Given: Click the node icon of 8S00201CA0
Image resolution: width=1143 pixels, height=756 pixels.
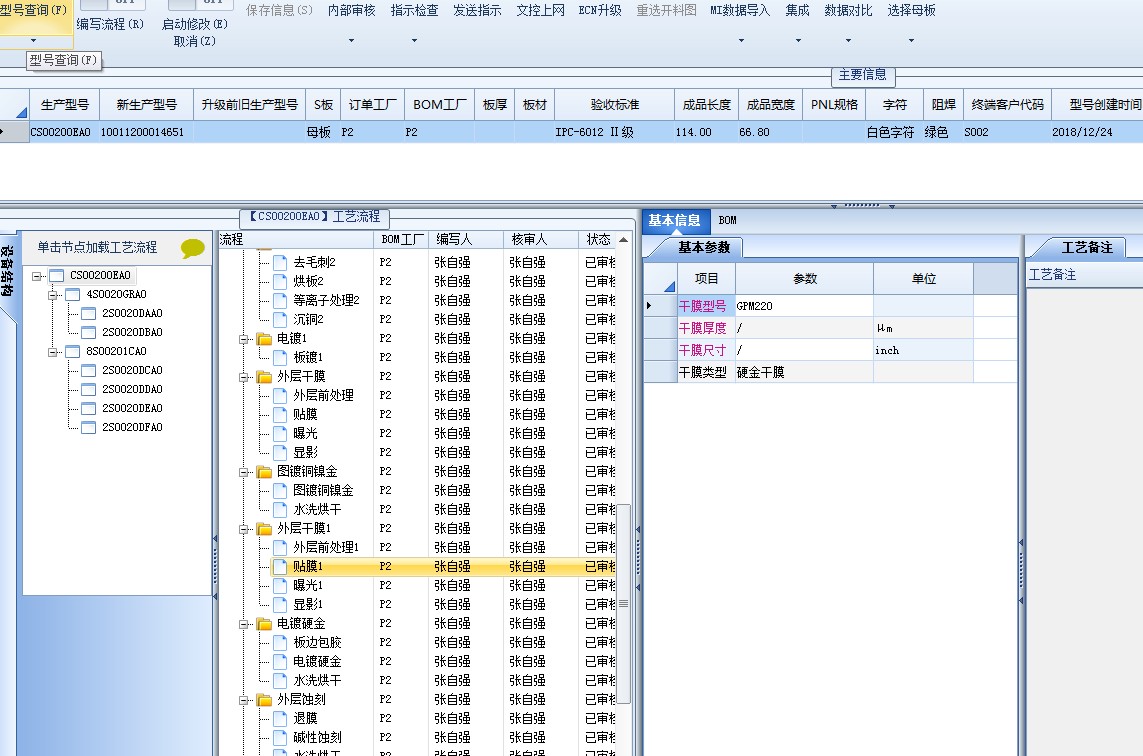Looking at the screenshot, I should coord(73,351).
